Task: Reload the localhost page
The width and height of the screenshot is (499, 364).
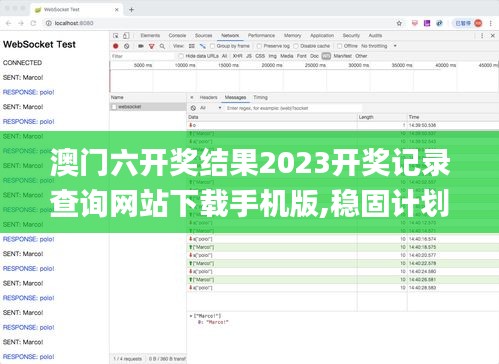Action: pos(33,23)
